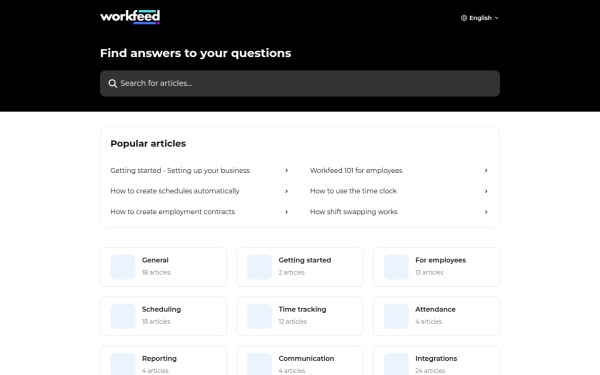This screenshot has width=600, height=375.
Task: Click chevron next to employment contracts
Action: (x=287, y=212)
